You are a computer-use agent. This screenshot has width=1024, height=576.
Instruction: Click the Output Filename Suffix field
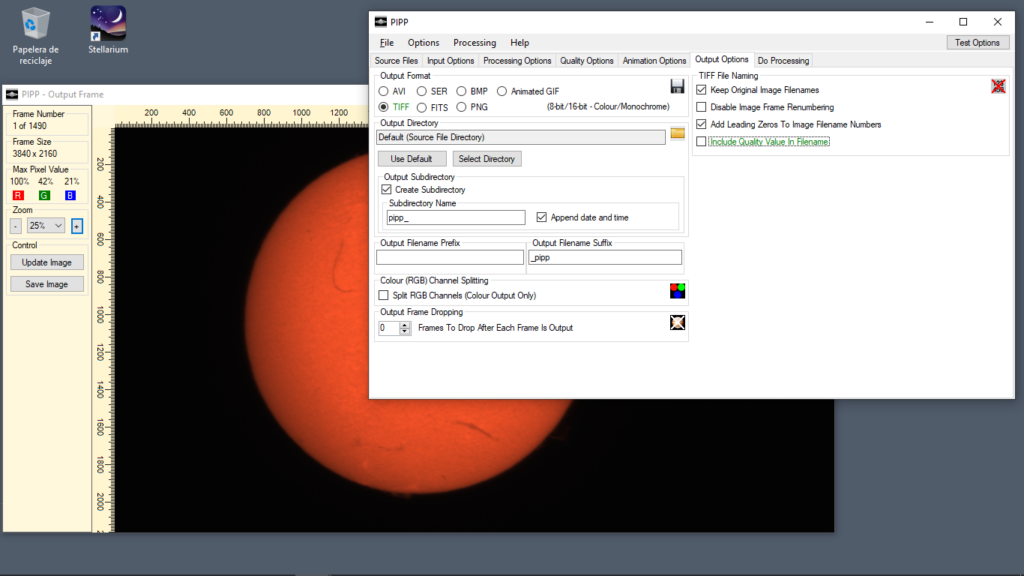[605, 257]
